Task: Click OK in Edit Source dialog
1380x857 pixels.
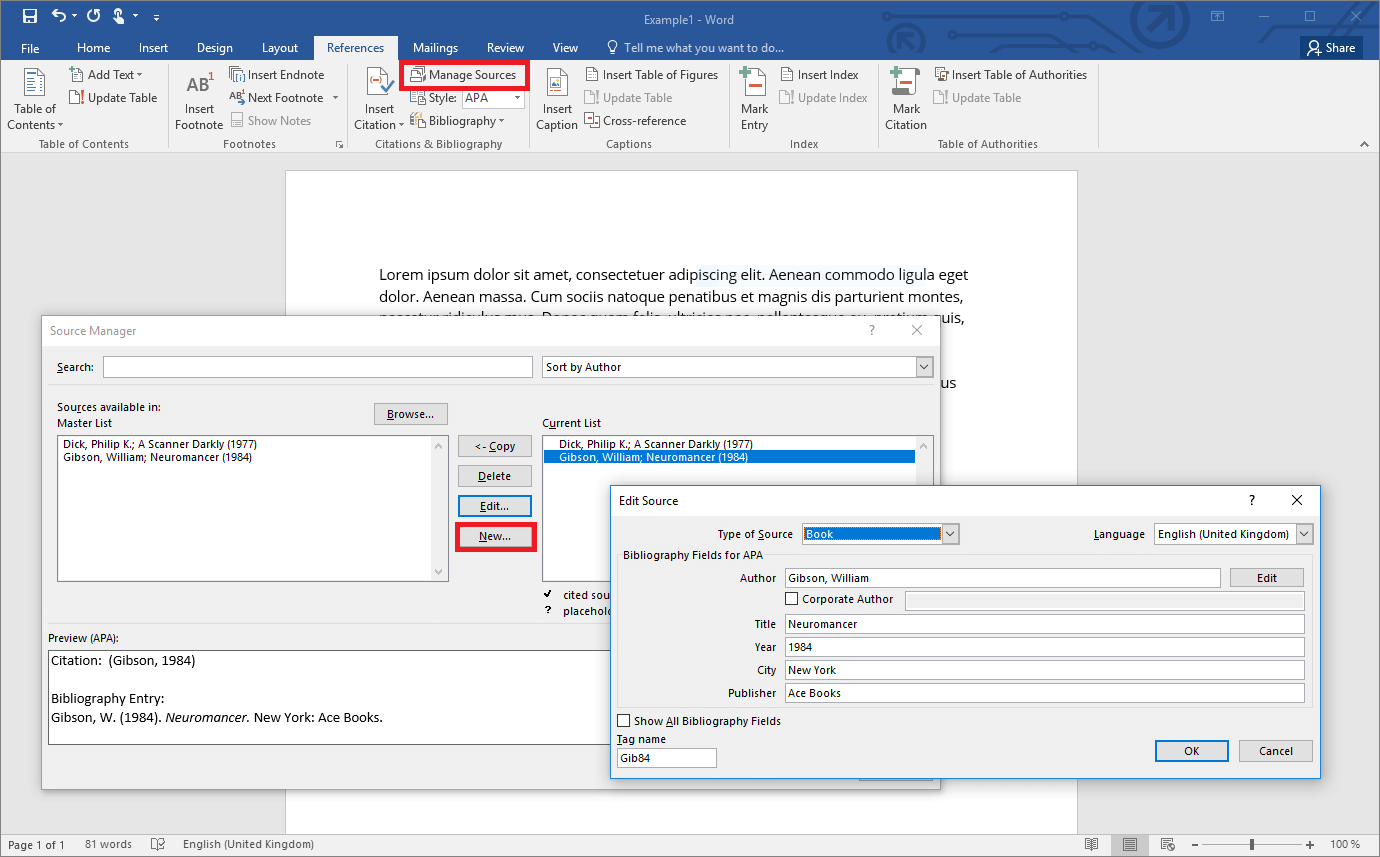Action: (1191, 751)
